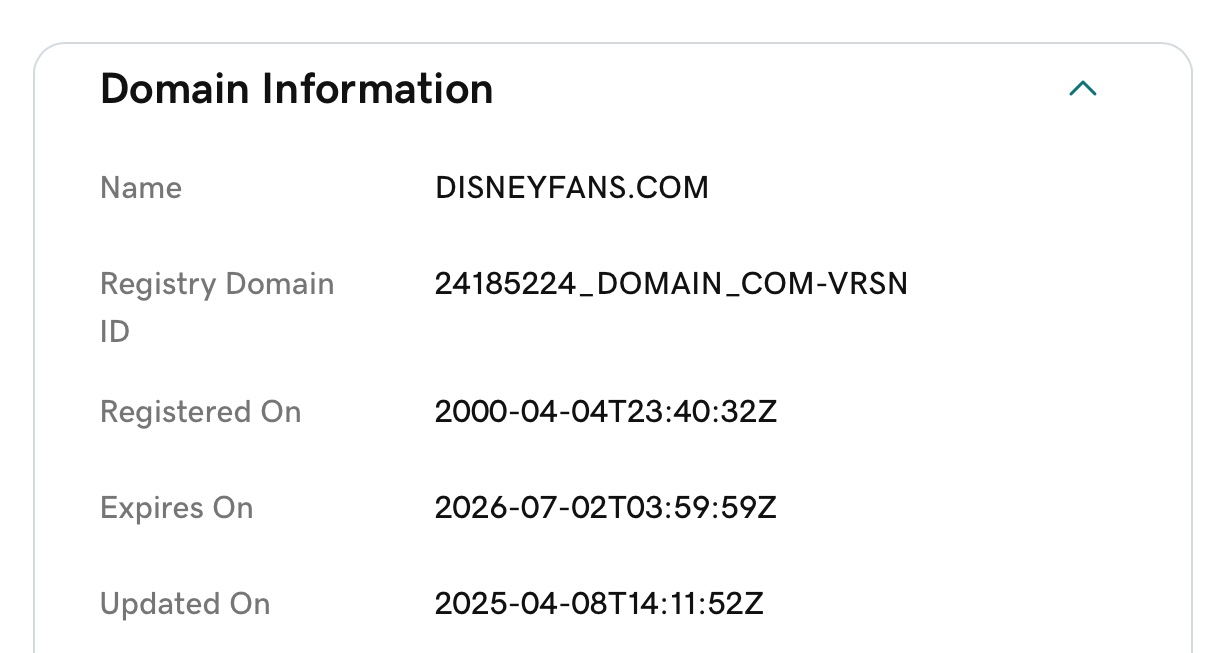
Task: Select the 24185224 number in registry ID
Action: point(506,284)
